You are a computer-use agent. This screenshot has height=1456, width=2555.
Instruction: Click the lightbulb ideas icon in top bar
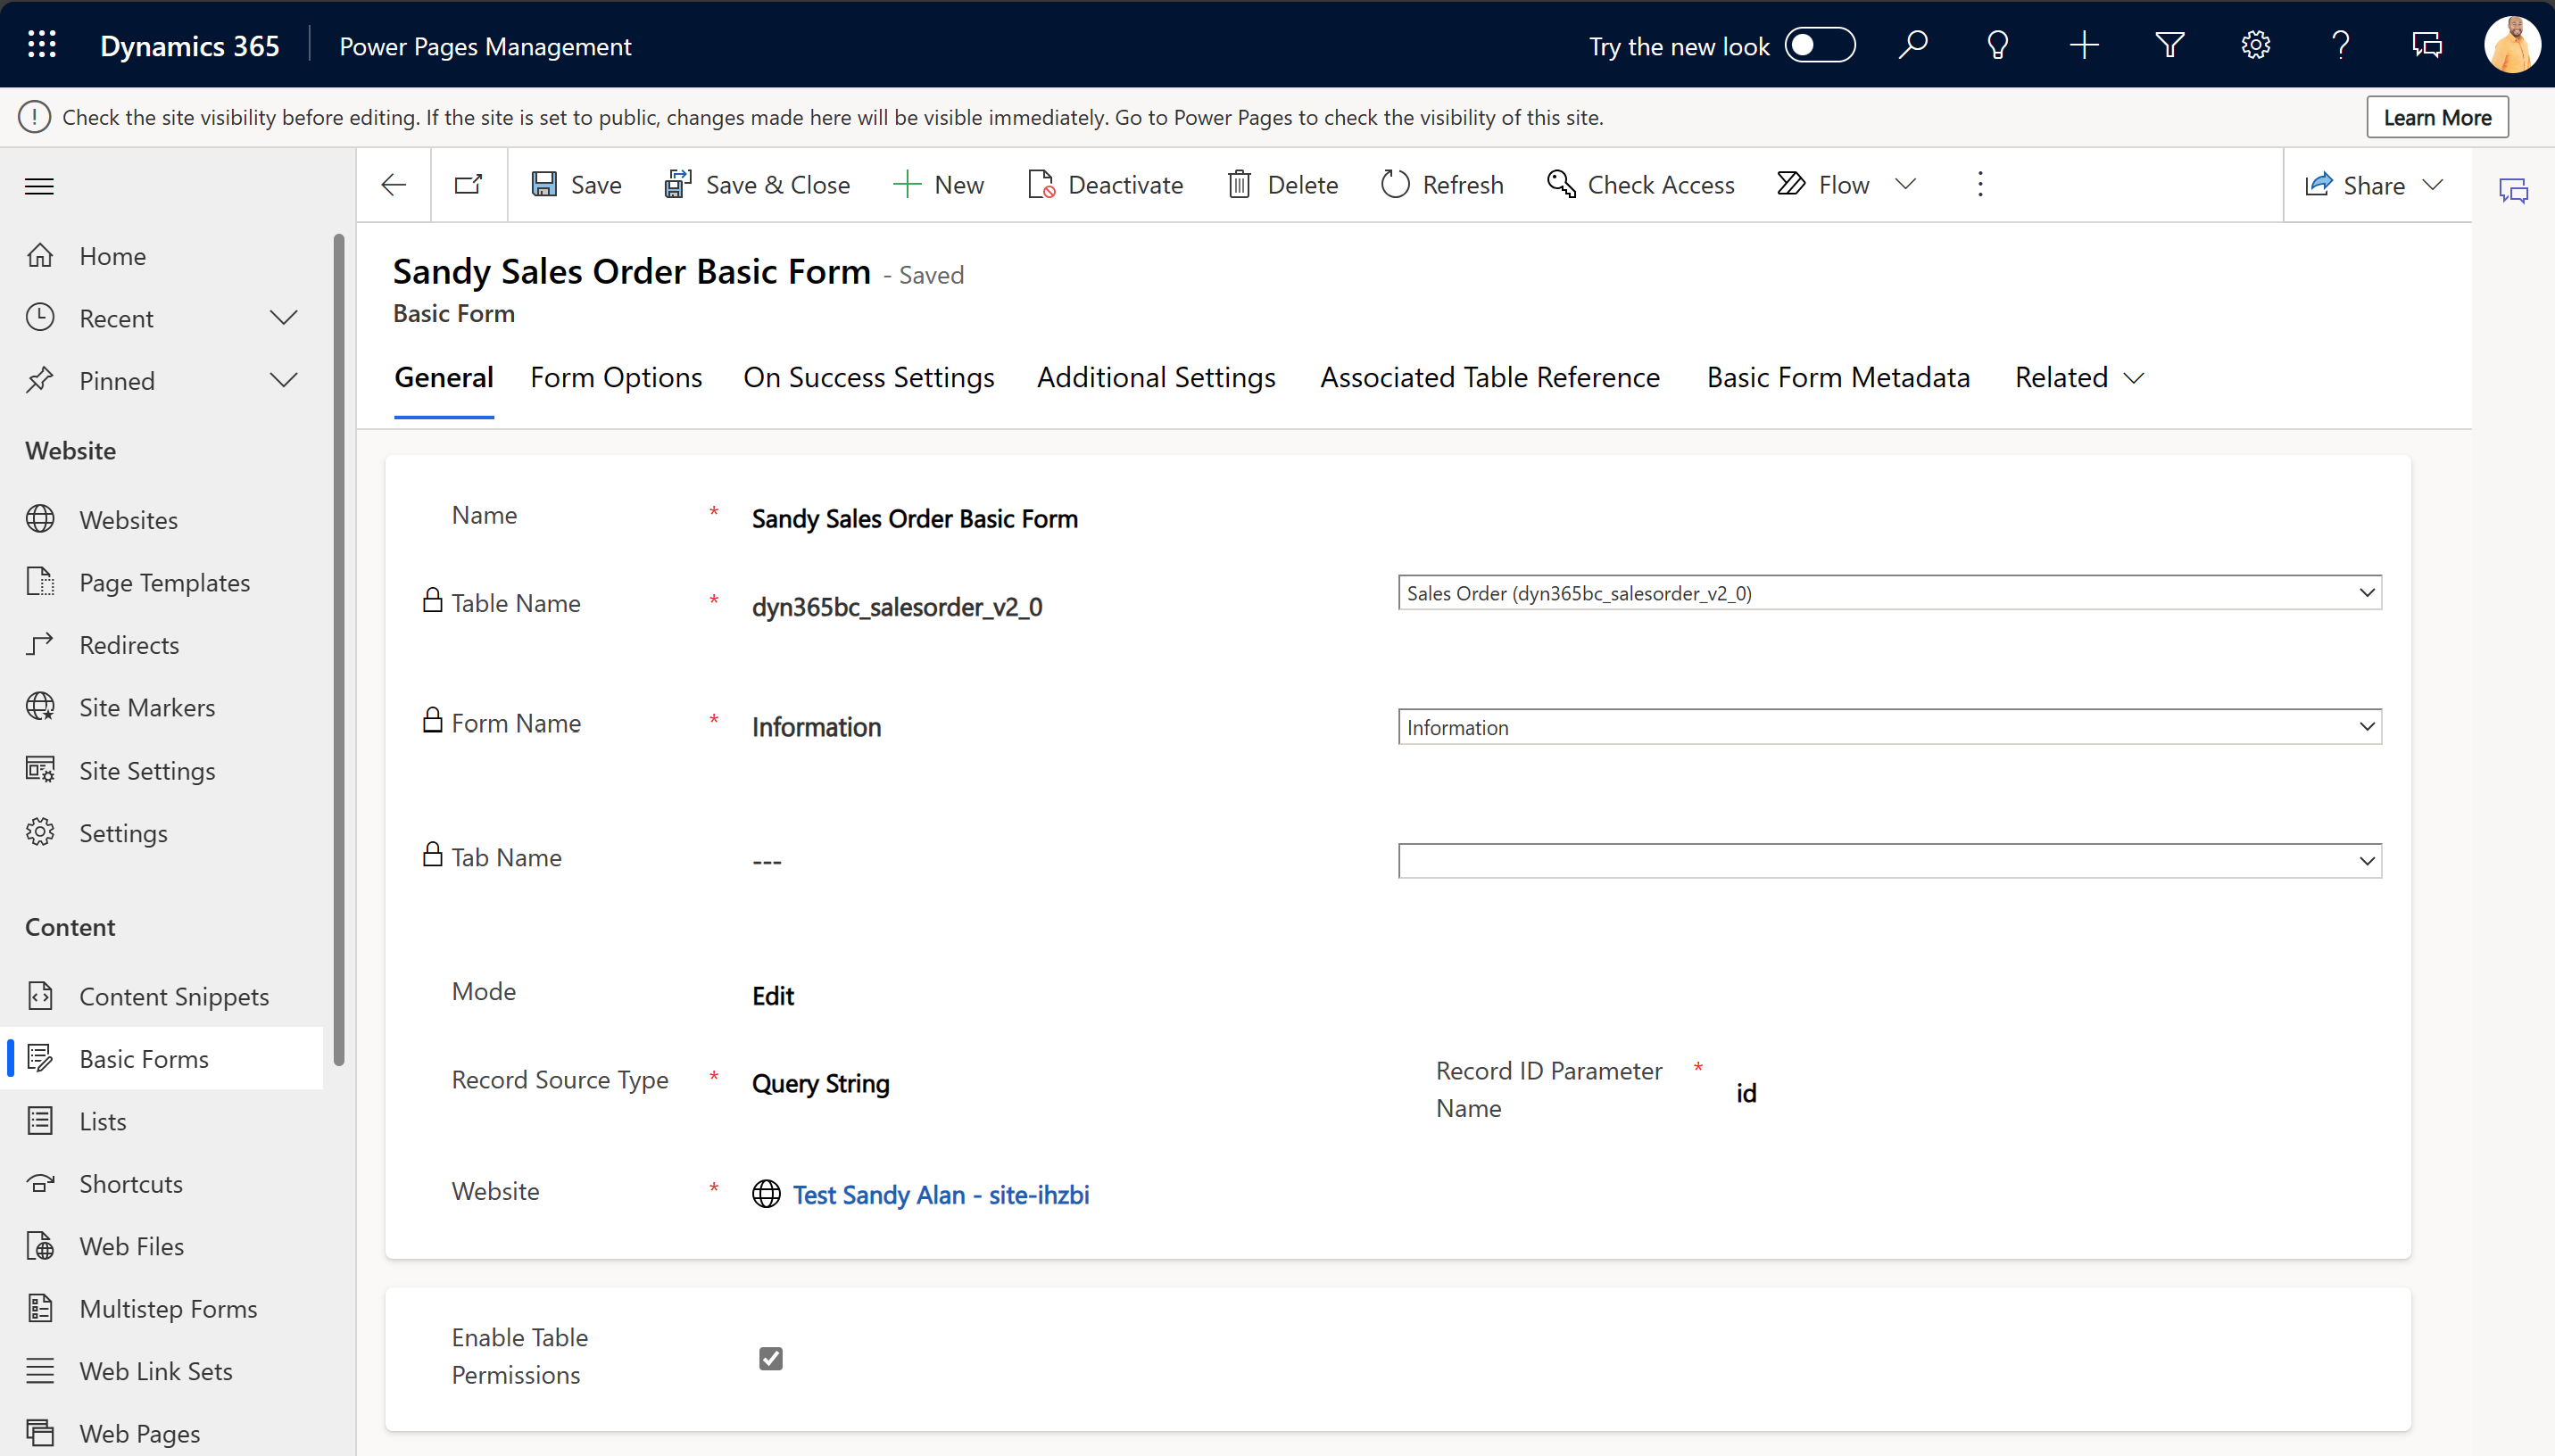pyautogui.click(x=1997, y=44)
